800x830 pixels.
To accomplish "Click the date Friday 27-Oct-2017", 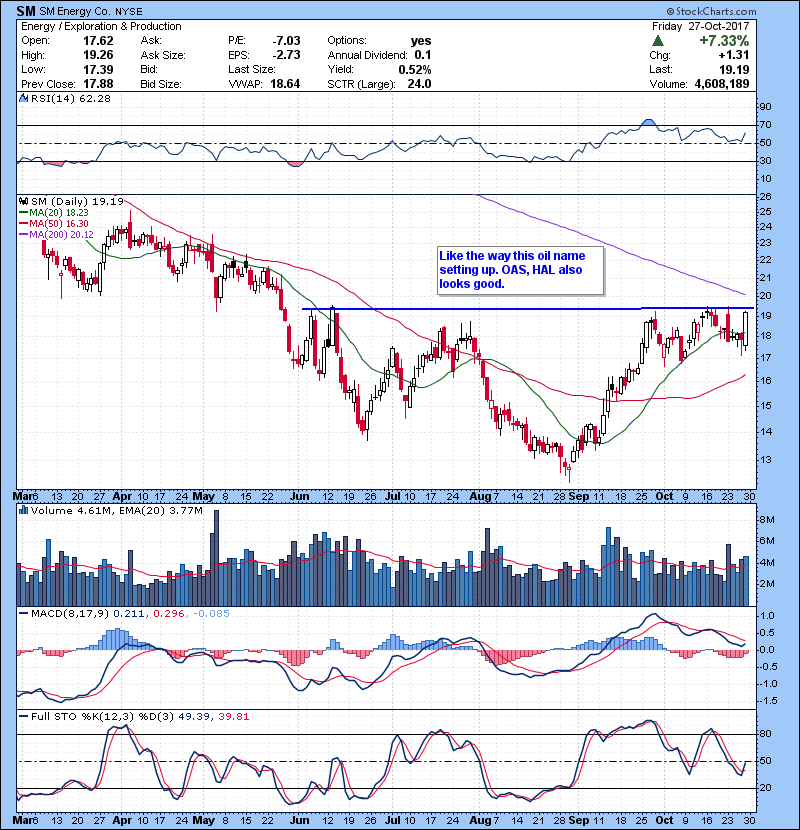I will coord(700,26).
